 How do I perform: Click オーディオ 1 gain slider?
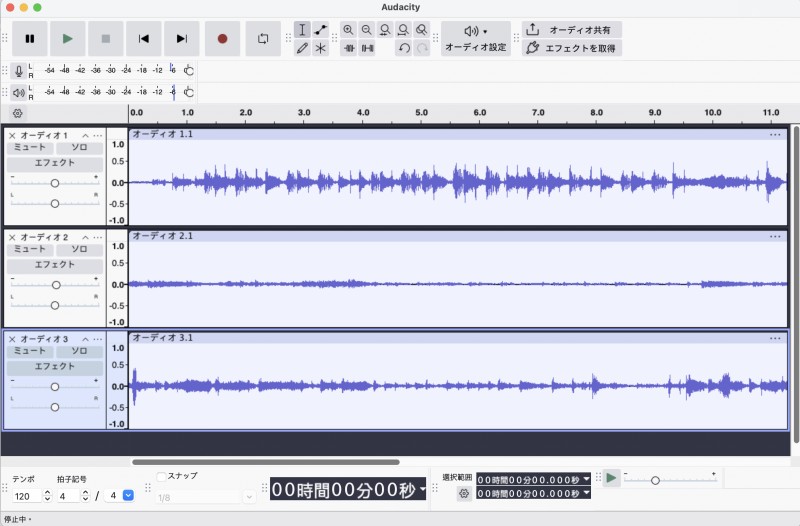click(x=55, y=183)
